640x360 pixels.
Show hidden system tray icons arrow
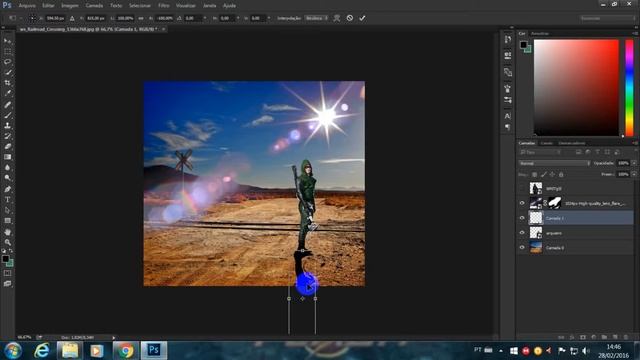point(501,351)
